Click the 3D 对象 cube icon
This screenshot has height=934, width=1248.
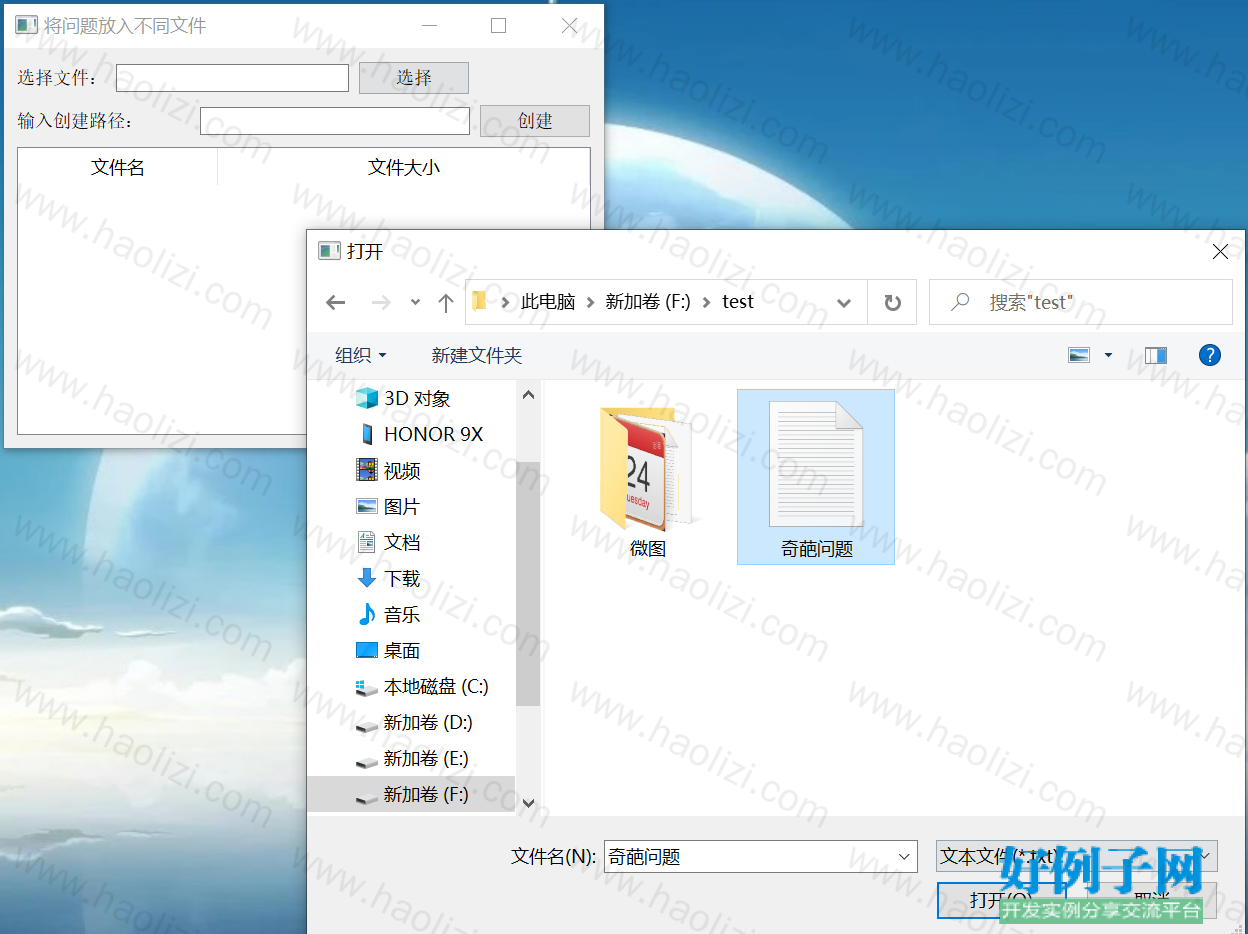coord(367,398)
